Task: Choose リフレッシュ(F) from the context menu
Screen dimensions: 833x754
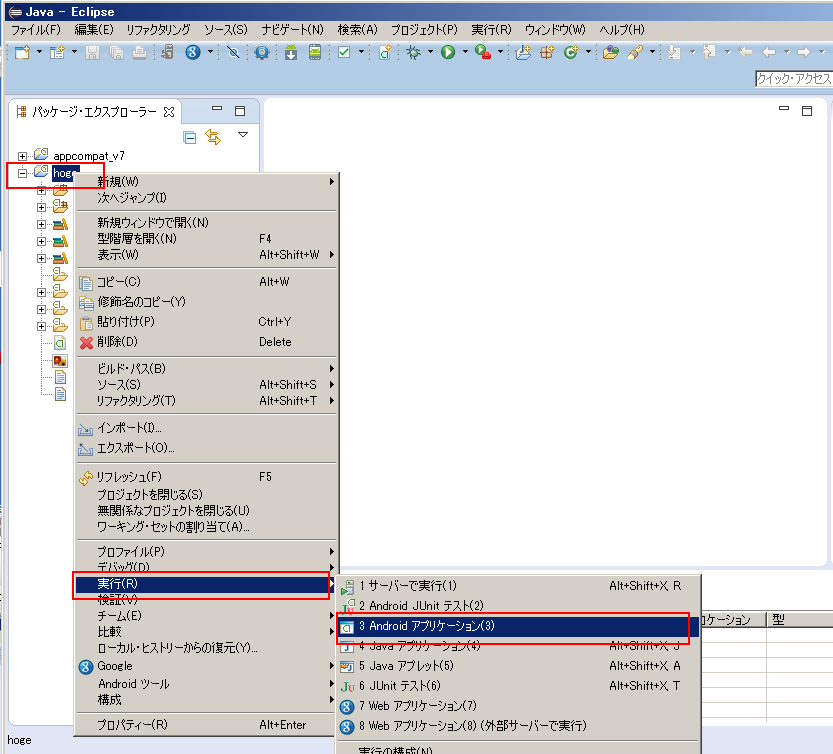Action: [x=206, y=477]
